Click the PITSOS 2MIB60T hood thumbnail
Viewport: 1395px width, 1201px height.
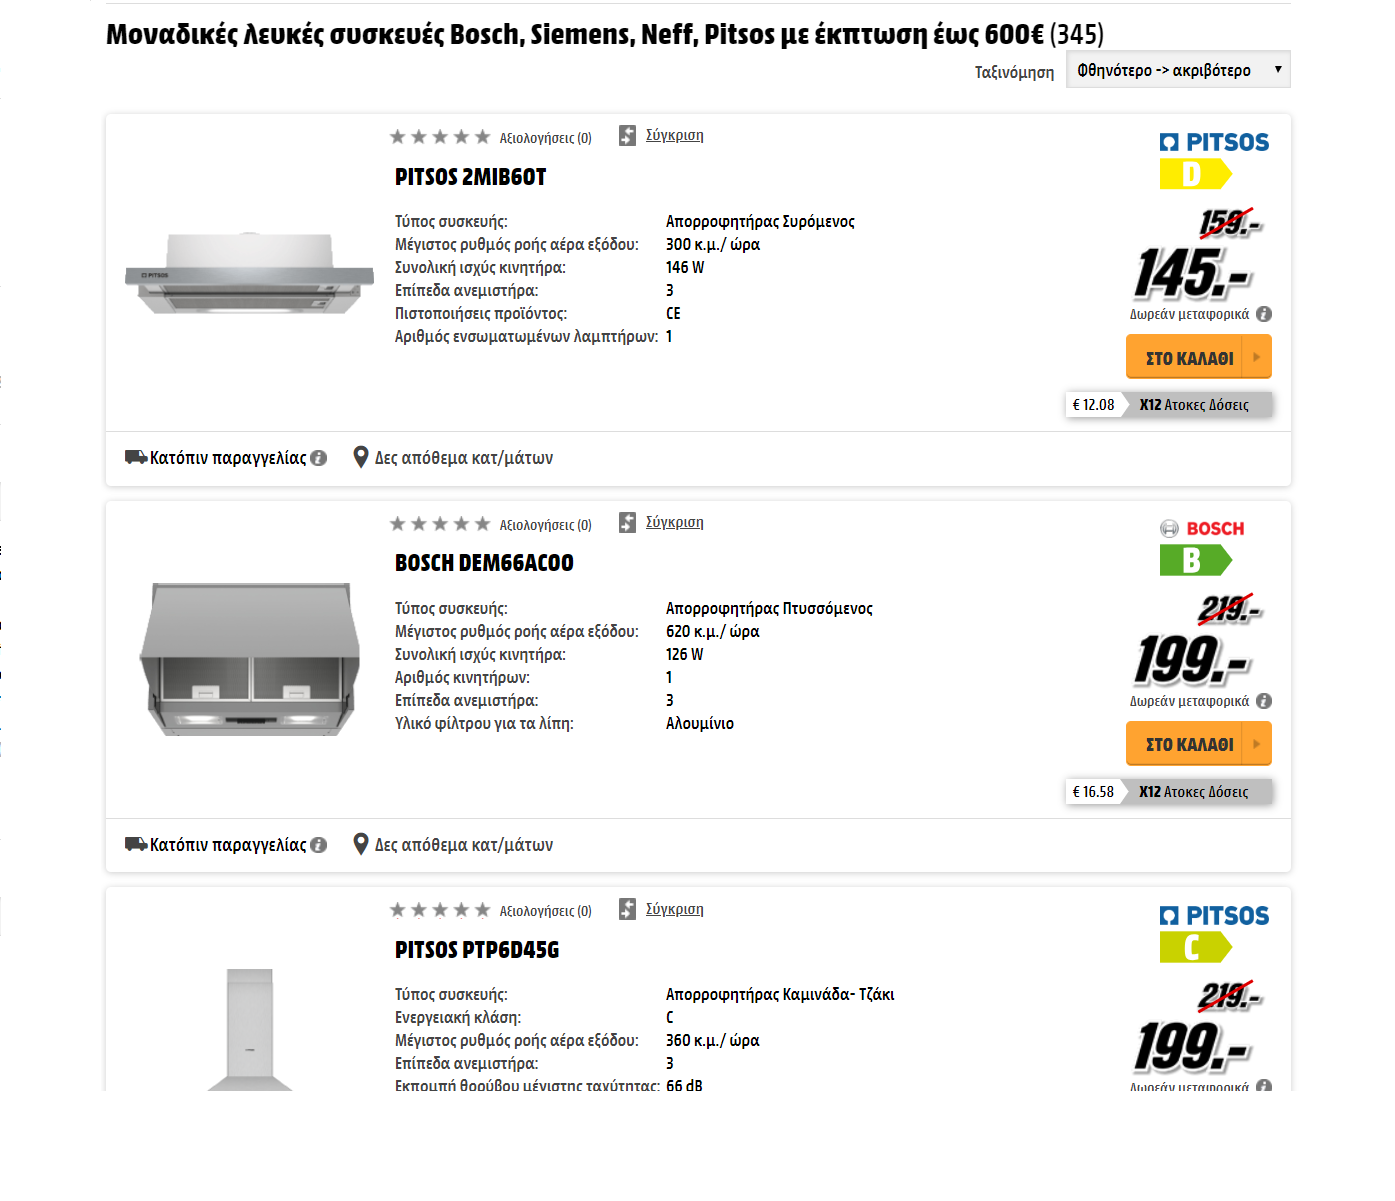point(249,274)
